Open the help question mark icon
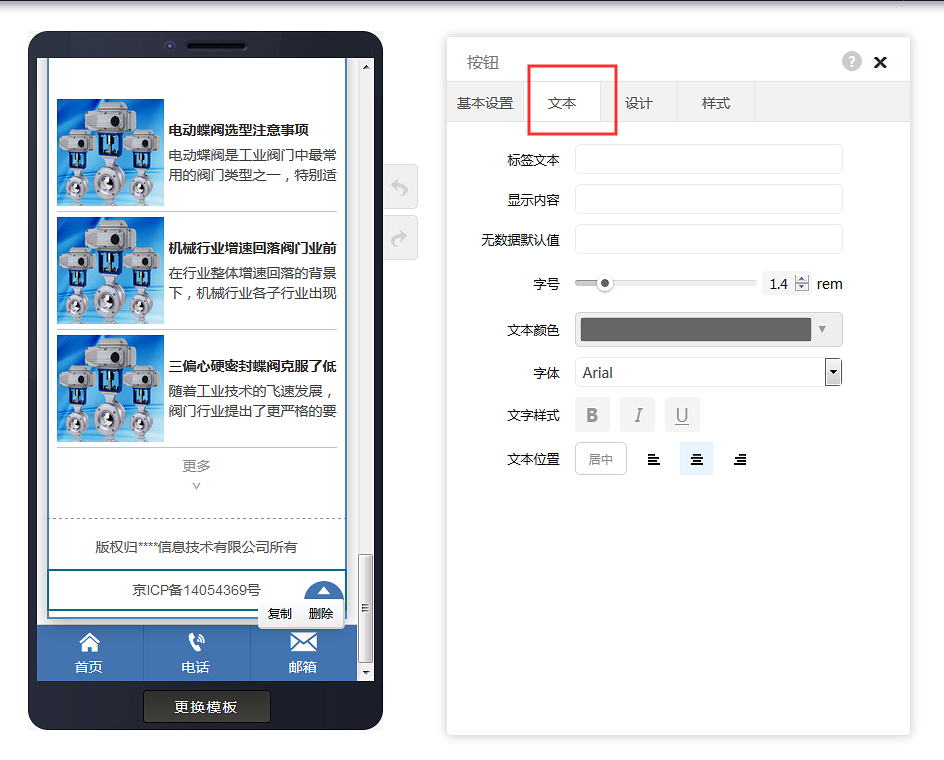 pos(851,61)
